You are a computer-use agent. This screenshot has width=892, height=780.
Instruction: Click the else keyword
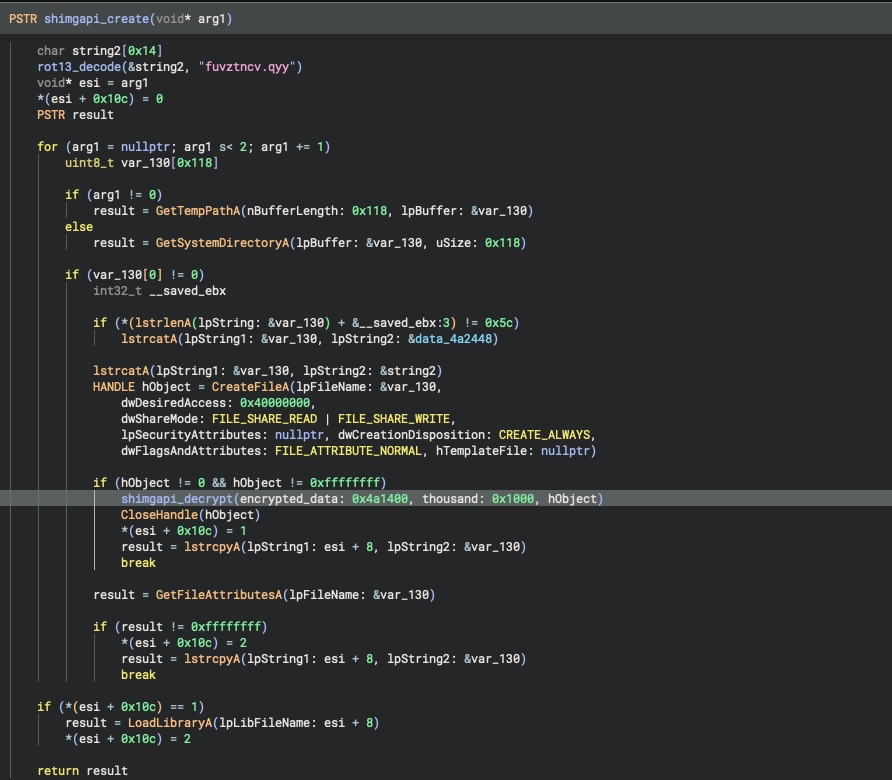point(79,226)
